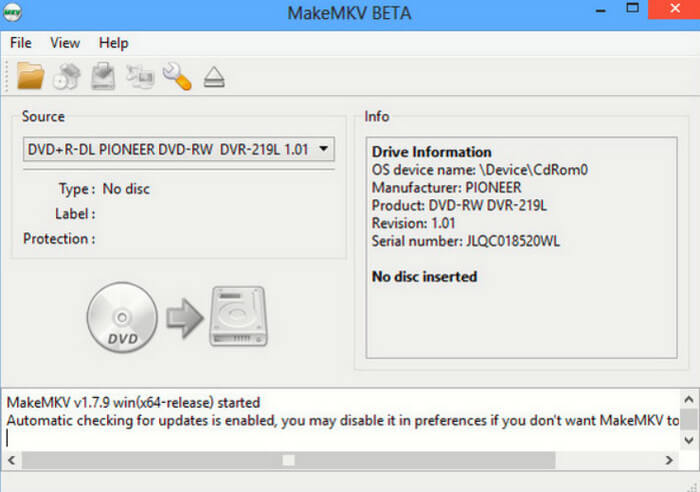Eject the disc with the eject icon

(214, 77)
